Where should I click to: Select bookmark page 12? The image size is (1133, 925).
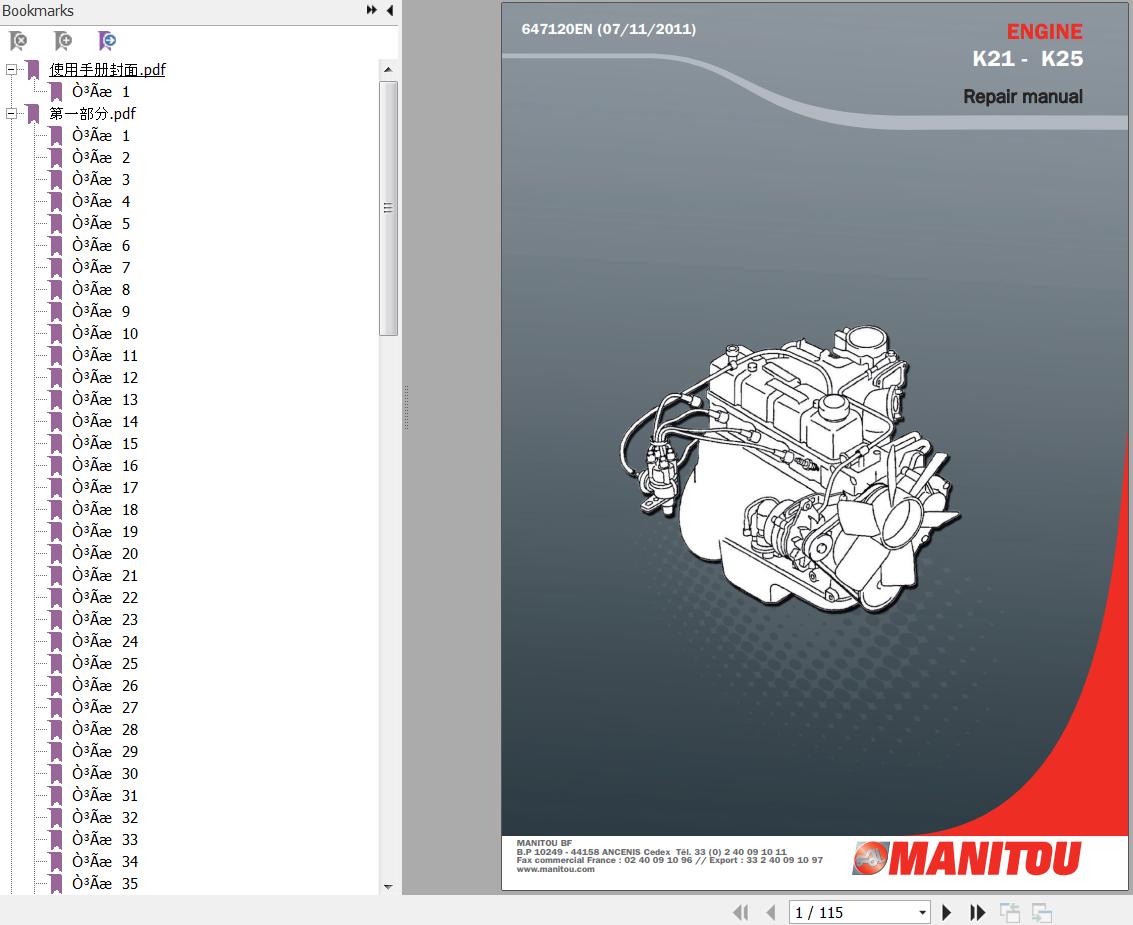point(105,377)
